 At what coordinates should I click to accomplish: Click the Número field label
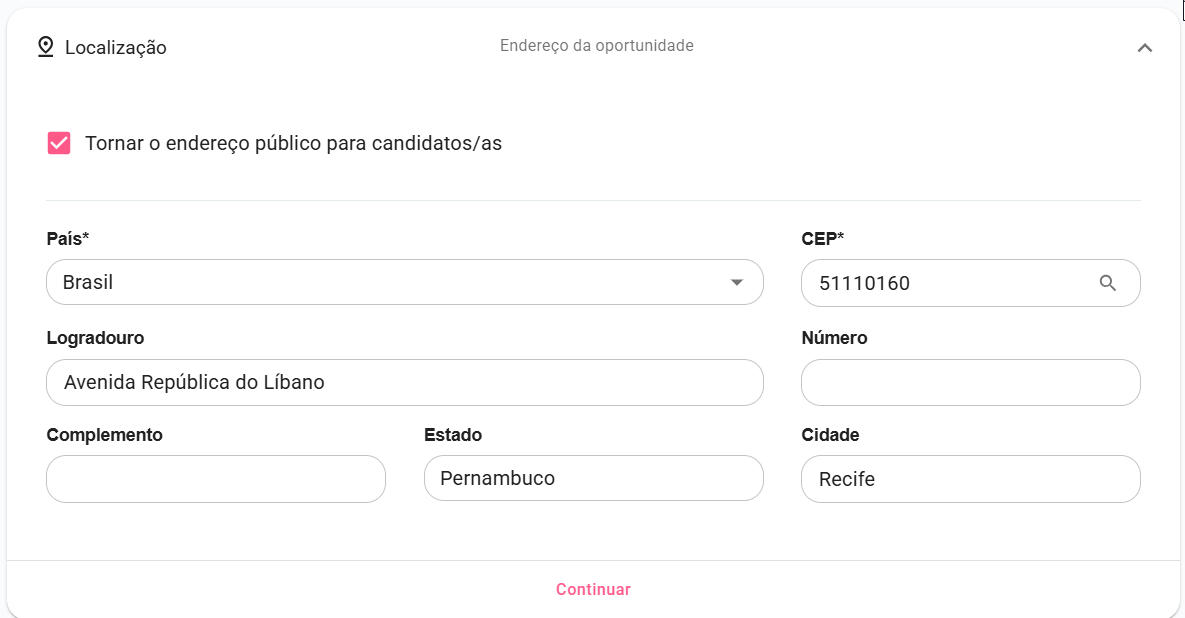834,338
